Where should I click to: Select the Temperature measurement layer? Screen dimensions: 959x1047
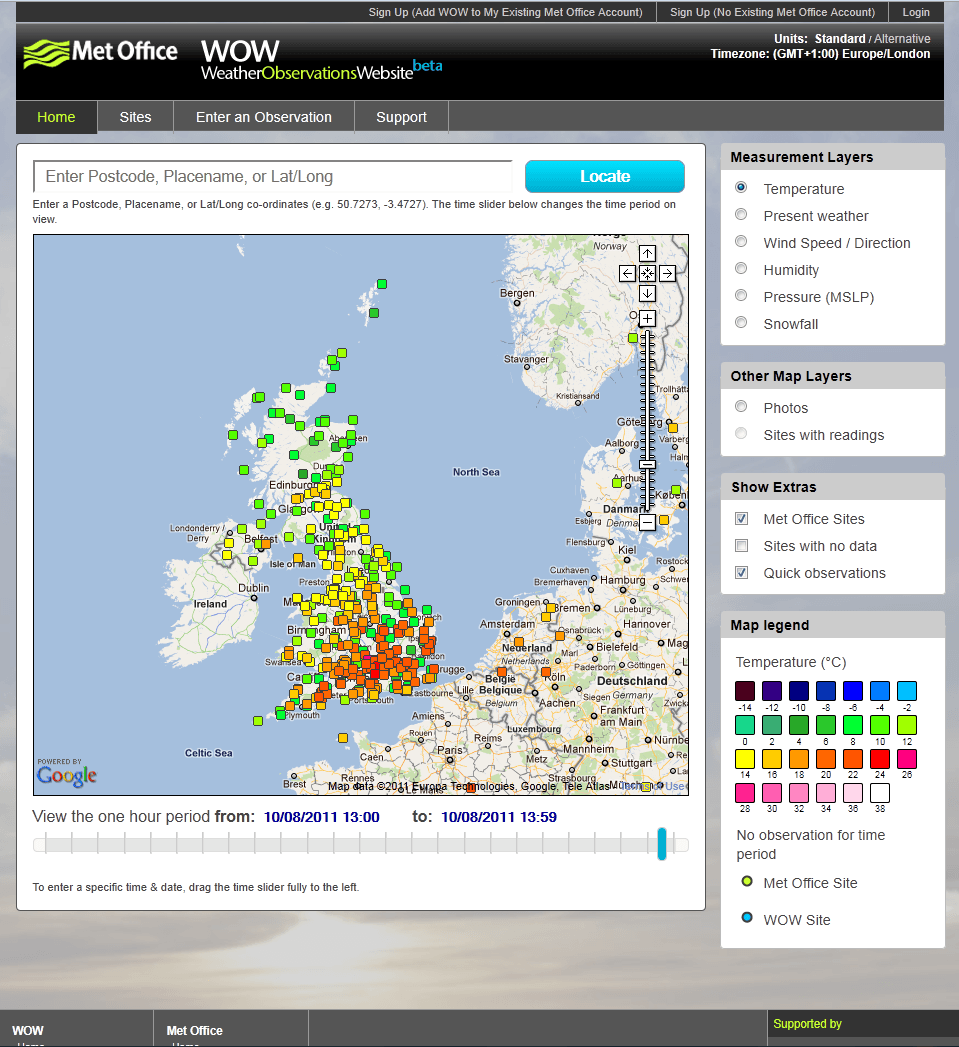point(741,187)
